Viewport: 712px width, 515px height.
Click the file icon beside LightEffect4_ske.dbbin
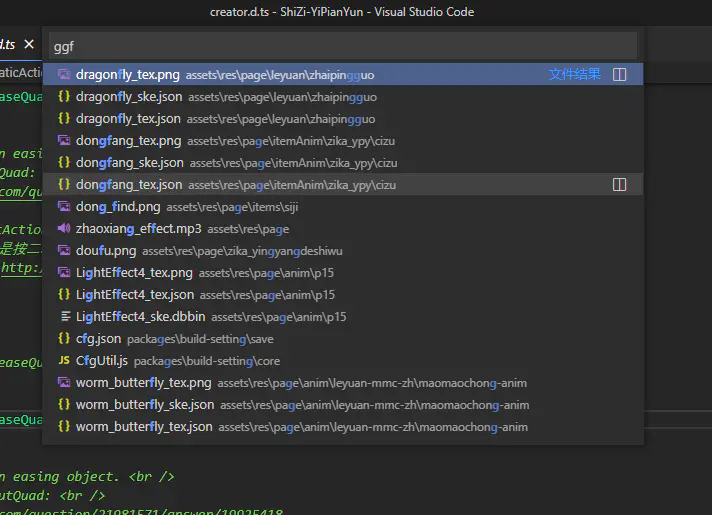coord(64,317)
